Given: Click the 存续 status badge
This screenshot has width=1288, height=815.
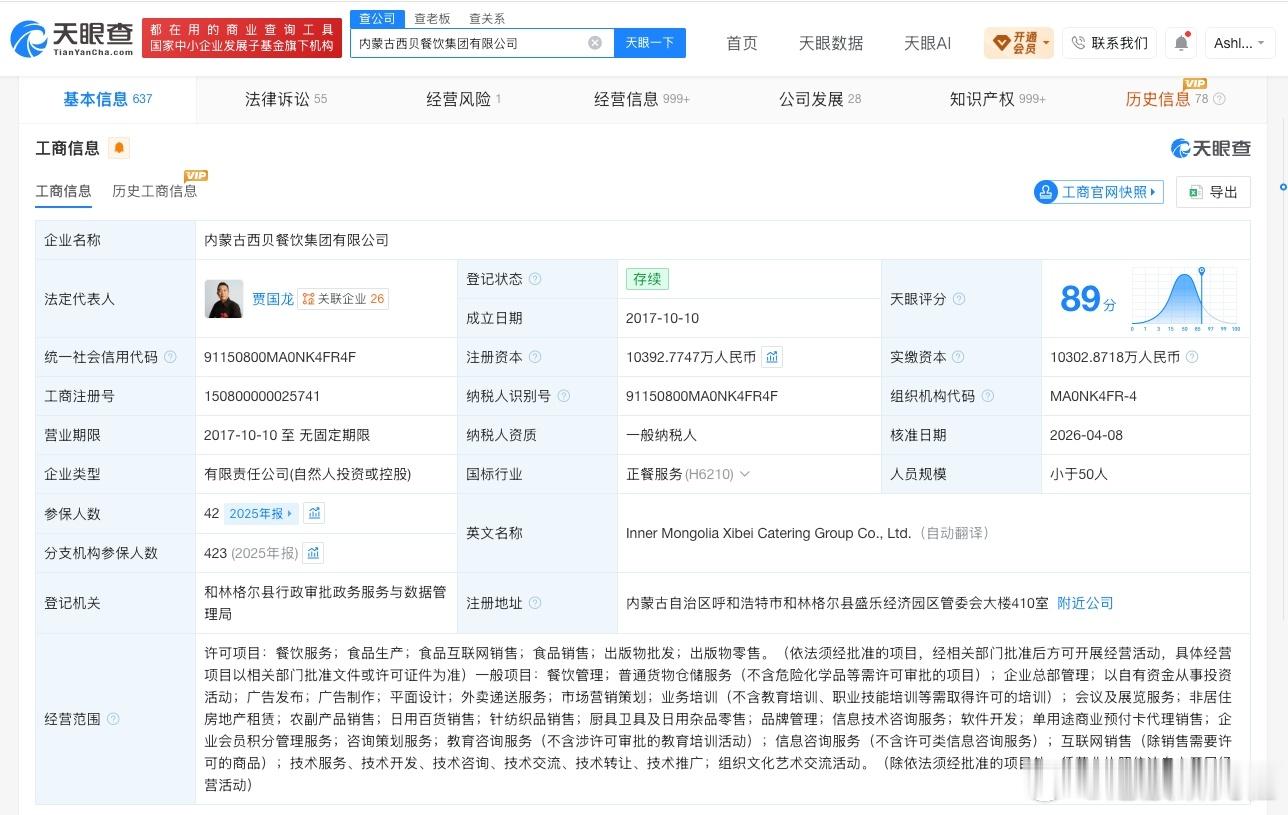Looking at the screenshot, I should click(x=647, y=279).
